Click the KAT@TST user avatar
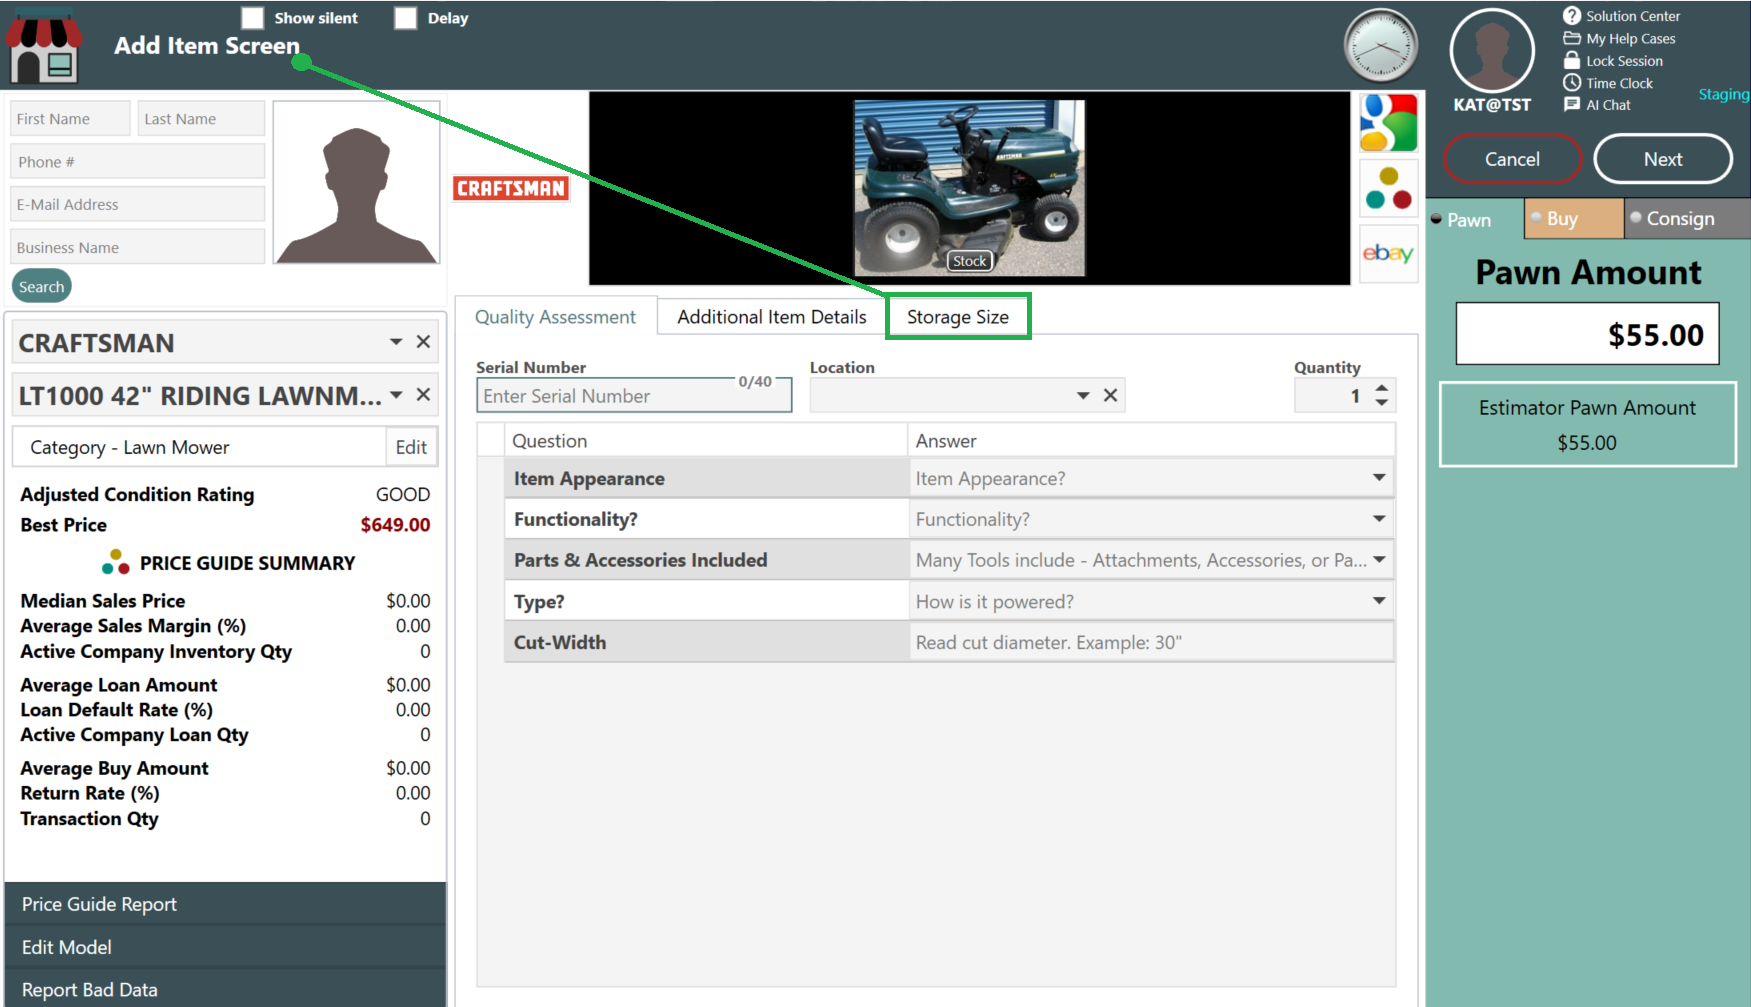Viewport: 1751px width, 1007px height. 1492,51
